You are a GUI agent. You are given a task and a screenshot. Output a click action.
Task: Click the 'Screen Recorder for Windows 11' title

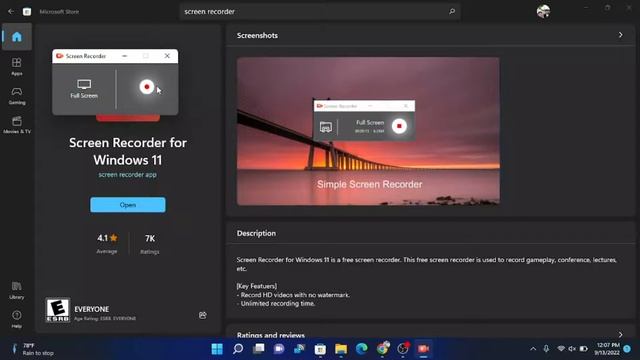[128, 151]
